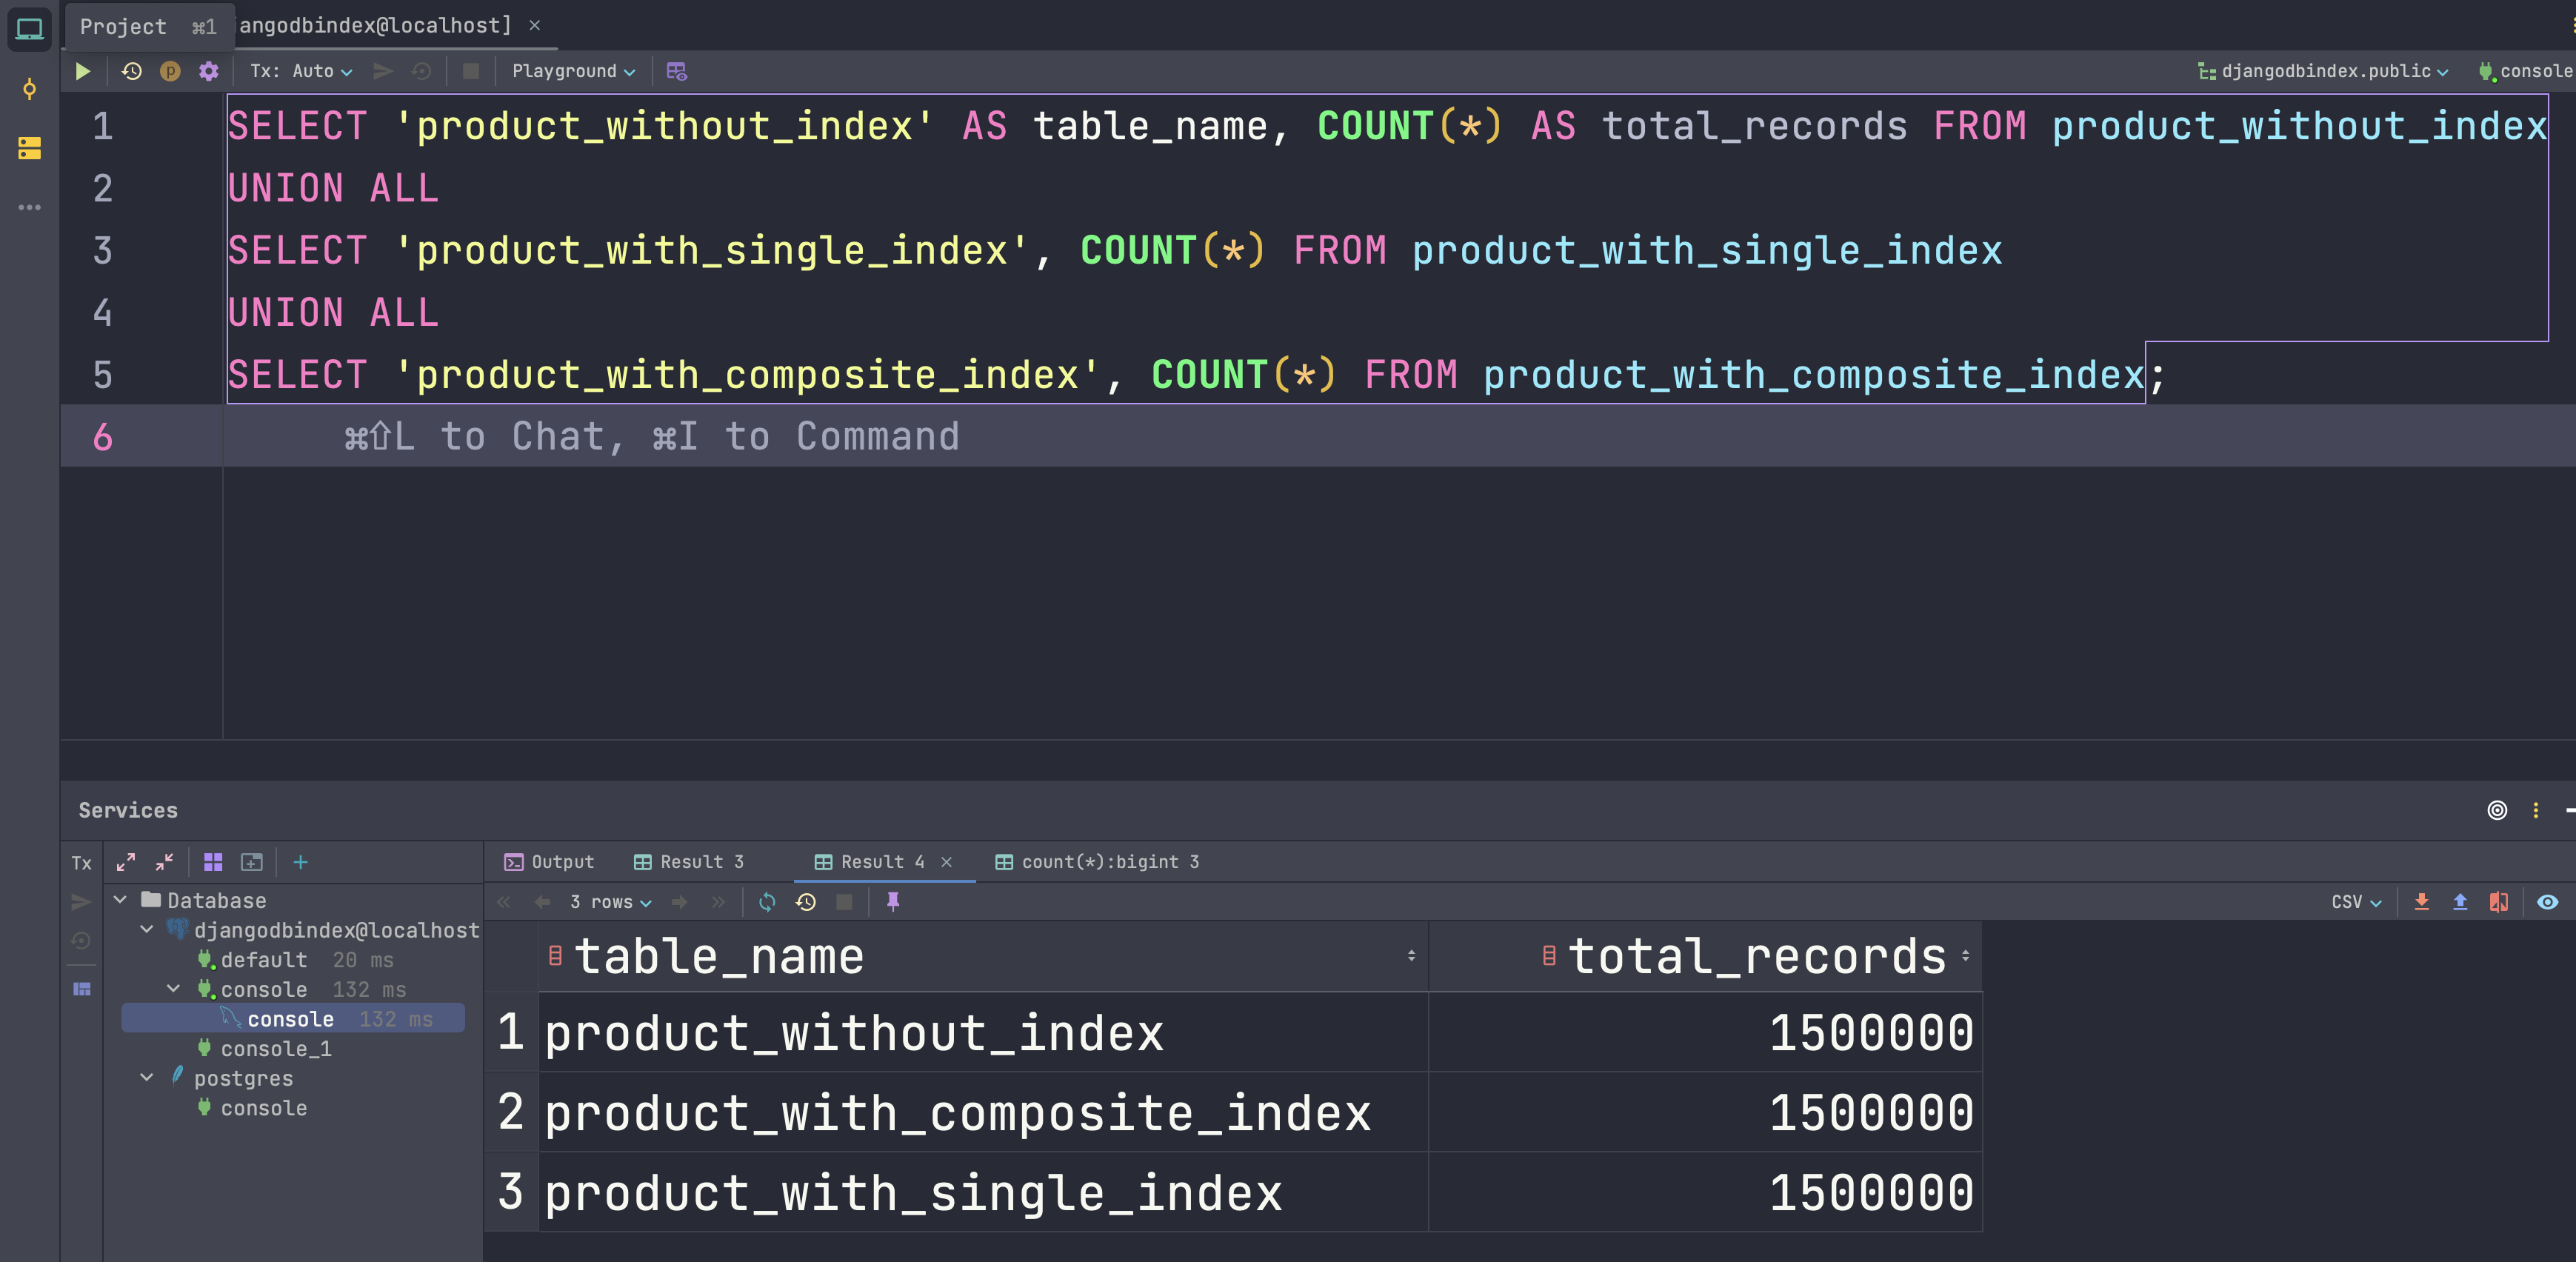Open the Playground resolve mode dropdown
Viewport: 2576px width, 1262px height.
(x=573, y=71)
